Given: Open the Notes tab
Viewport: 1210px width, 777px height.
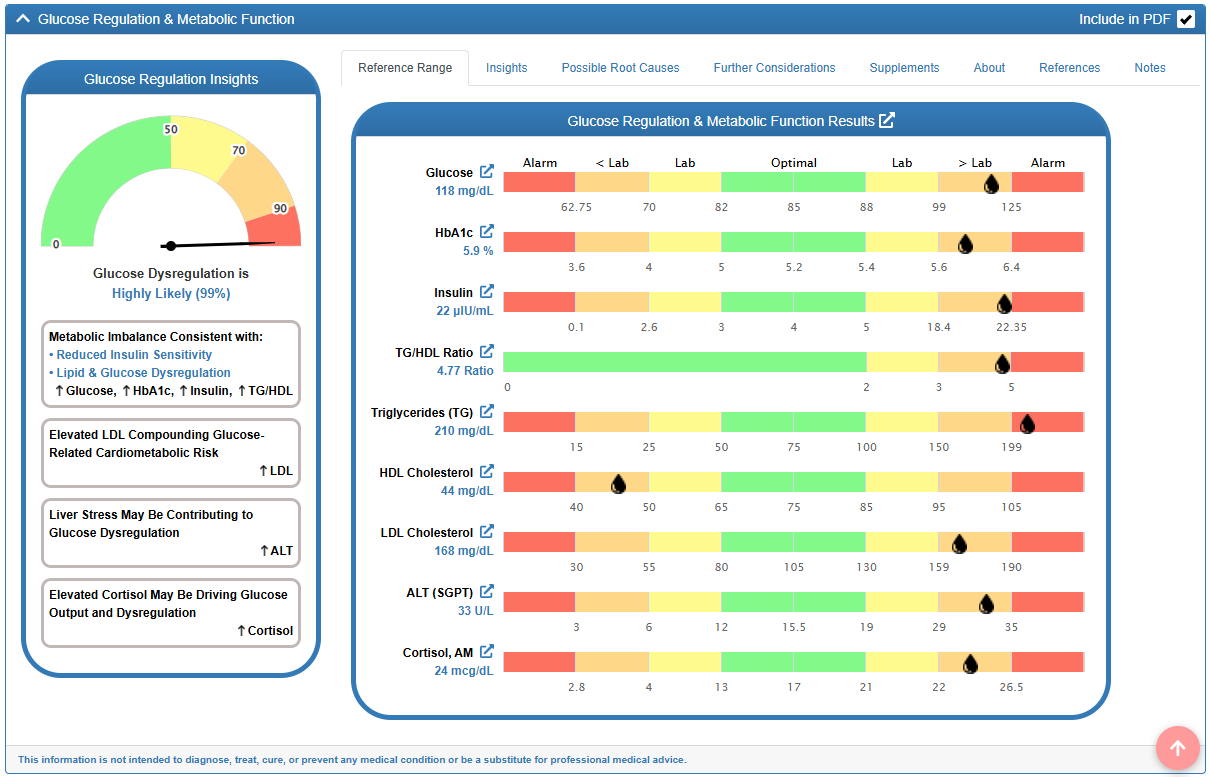Looking at the screenshot, I should tap(1150, 68).
